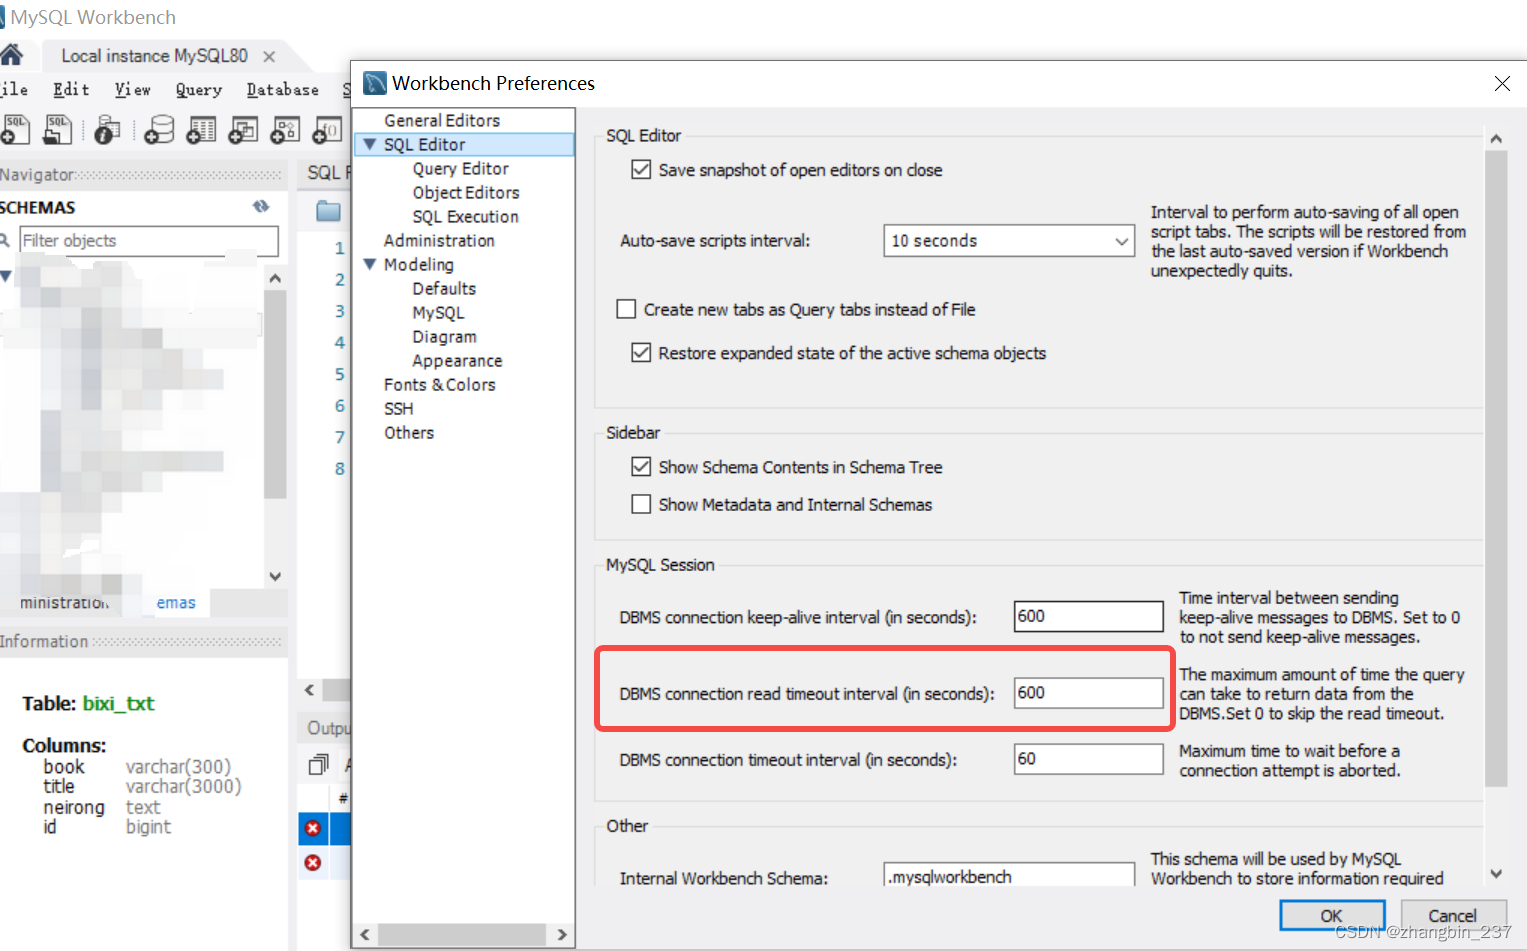Click the create new view icon
This screenshot has width=1527, height=951.
click(243, 129)
